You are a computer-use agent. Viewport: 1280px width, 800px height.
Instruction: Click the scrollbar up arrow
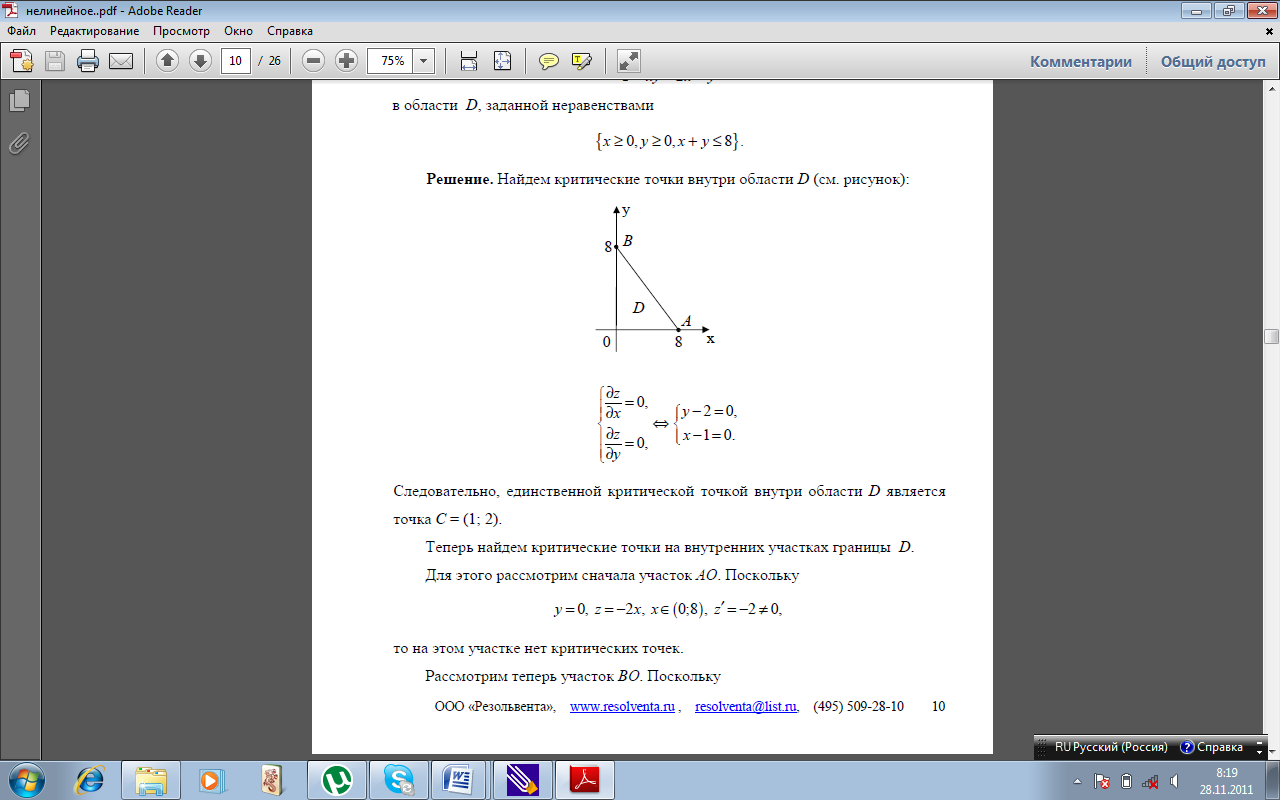[1271, 88]
